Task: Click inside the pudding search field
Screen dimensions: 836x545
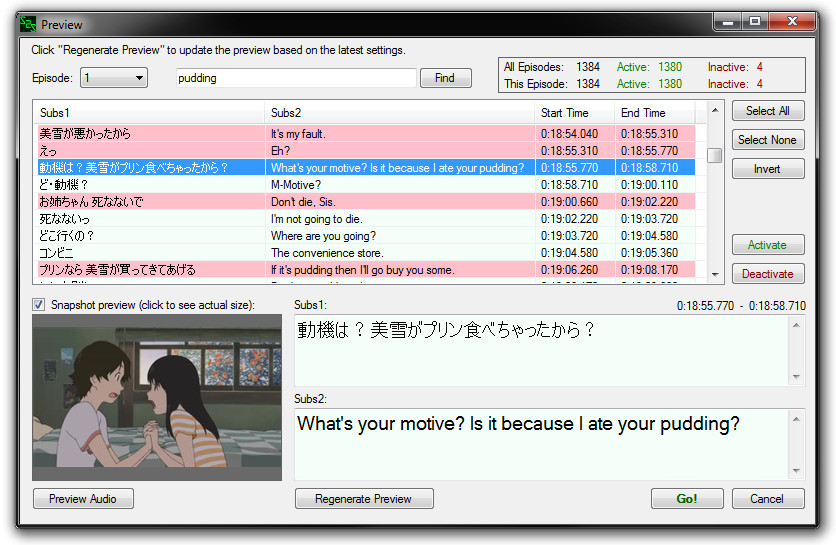Action: coord(296,78)
